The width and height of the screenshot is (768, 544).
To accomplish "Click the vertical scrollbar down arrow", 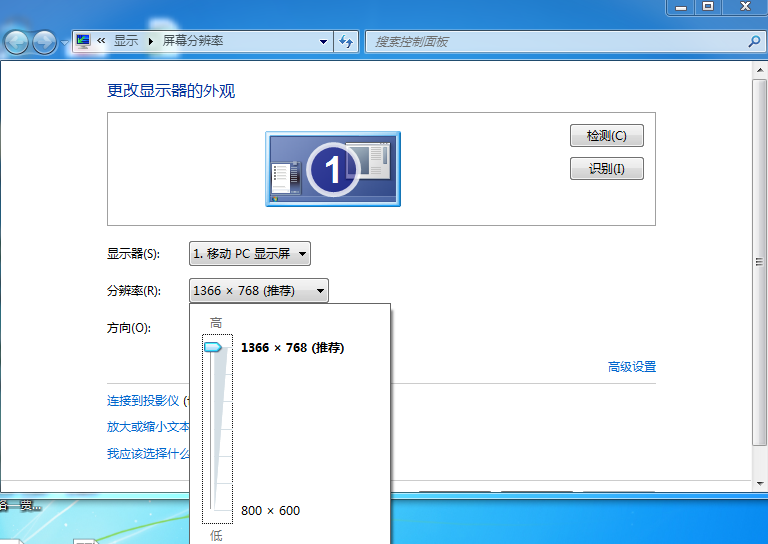I will click(760, 484).
